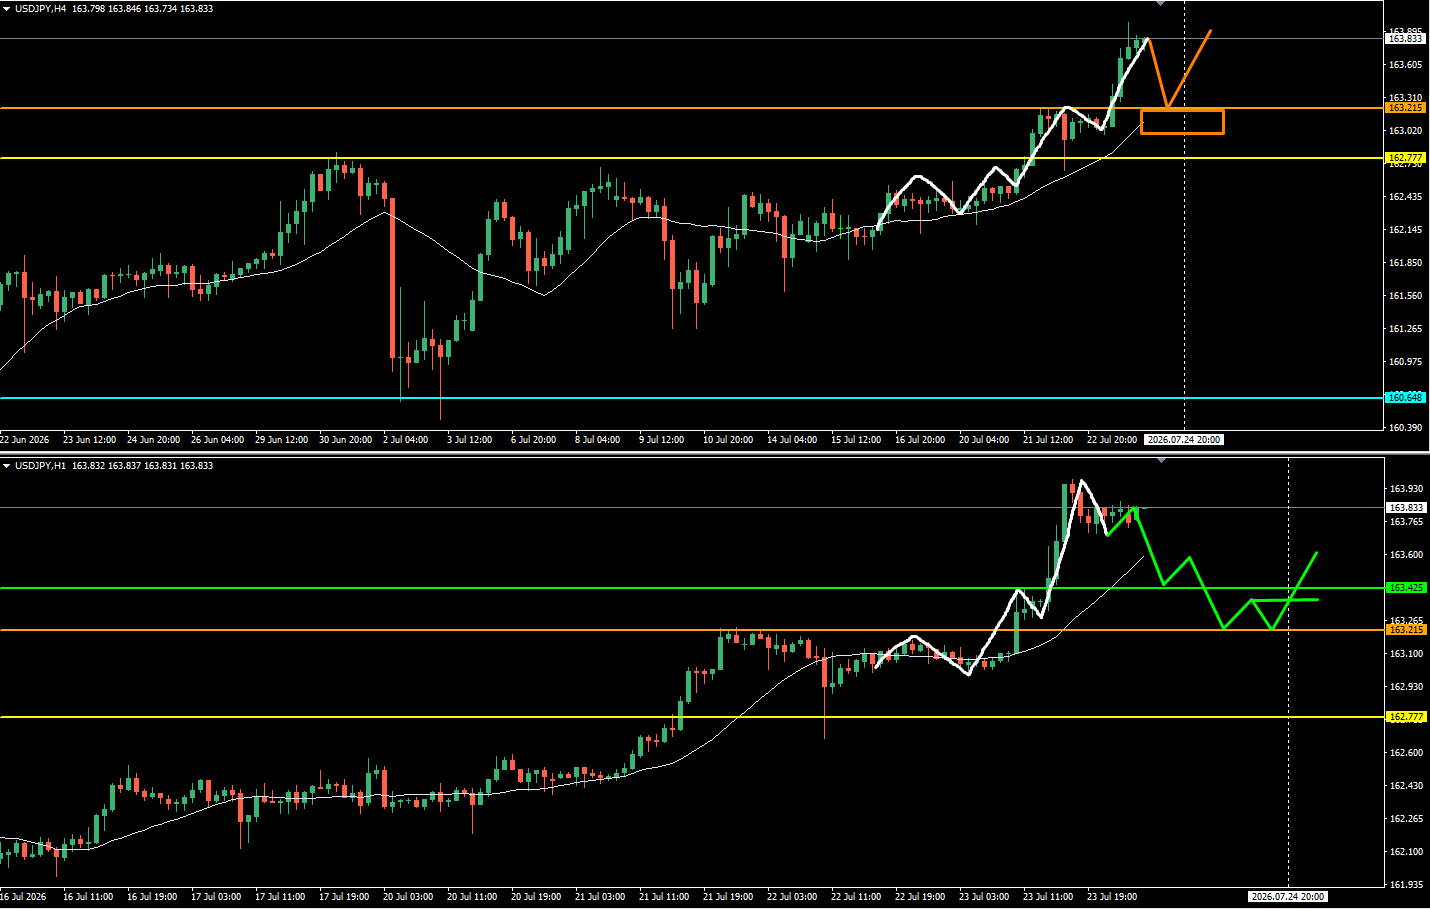Screen dimensions: 1430x909
Task: Click the 30 Jun 20:00 time axis label
Action: point(346,440)
